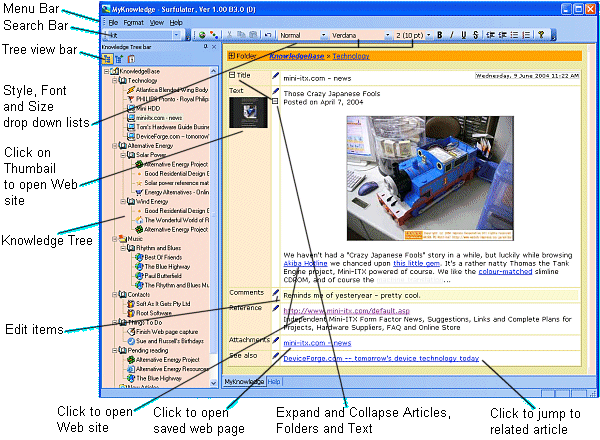The width and height of the screenshot is (600, 440).
Task: Apply a numbered list from the toolbar
Action: (527, 35)
